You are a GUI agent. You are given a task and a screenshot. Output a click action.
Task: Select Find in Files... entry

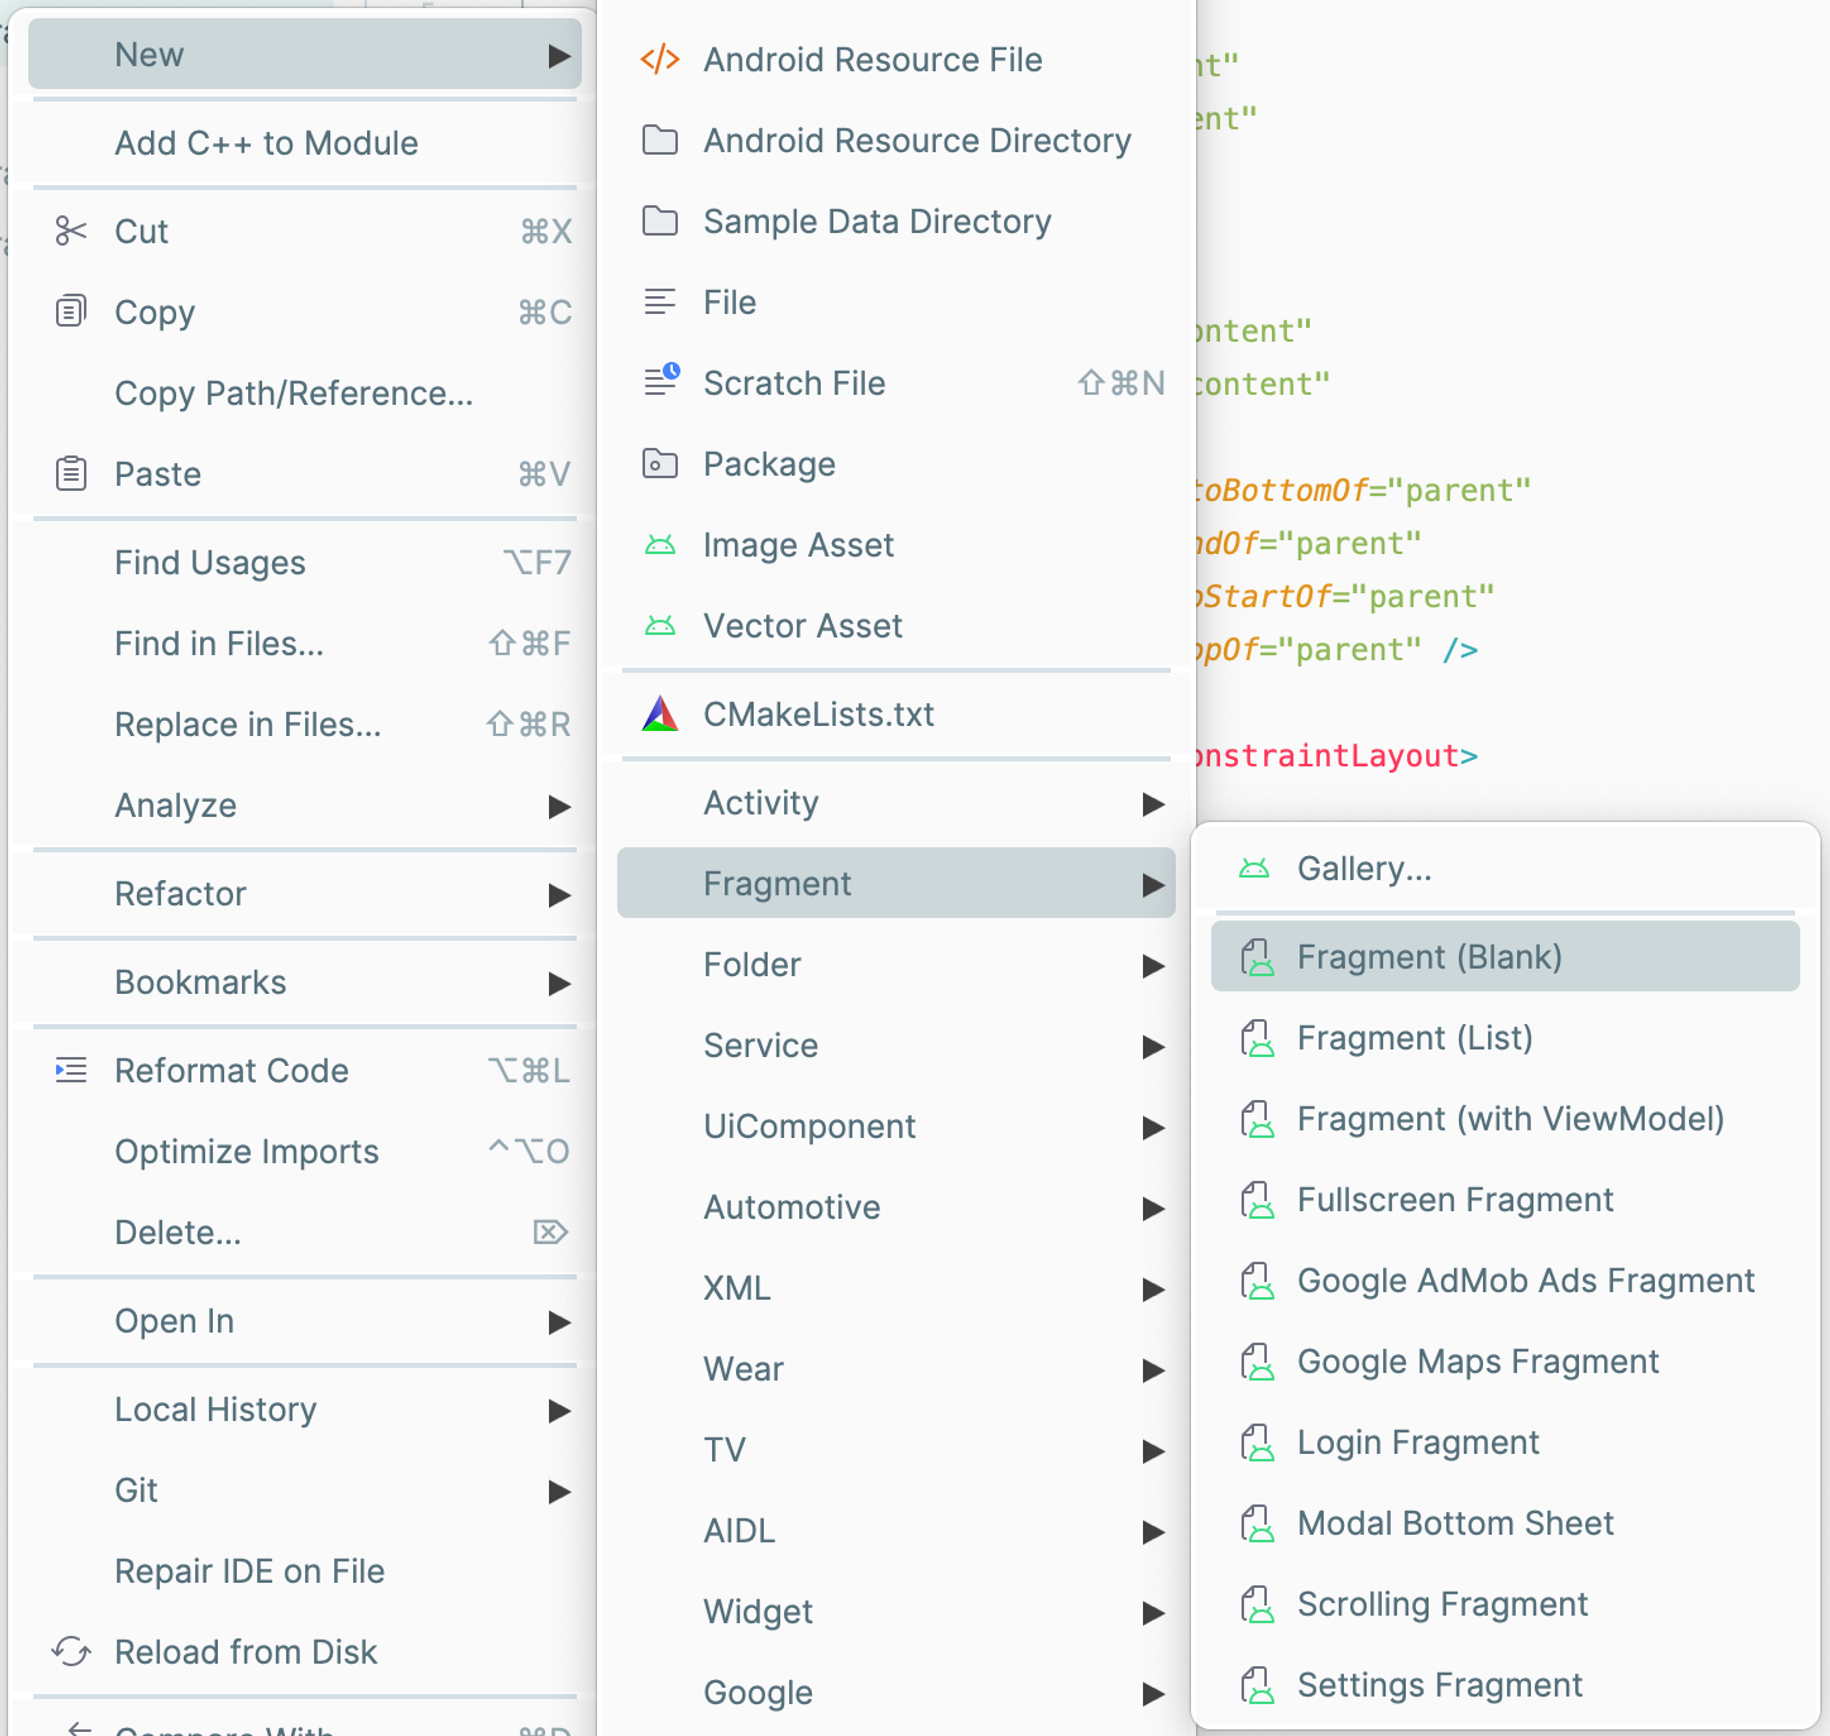pos(304,643)
